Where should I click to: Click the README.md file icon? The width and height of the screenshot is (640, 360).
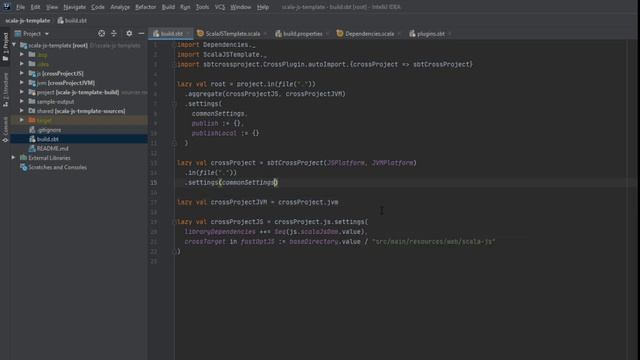[32, 149]
